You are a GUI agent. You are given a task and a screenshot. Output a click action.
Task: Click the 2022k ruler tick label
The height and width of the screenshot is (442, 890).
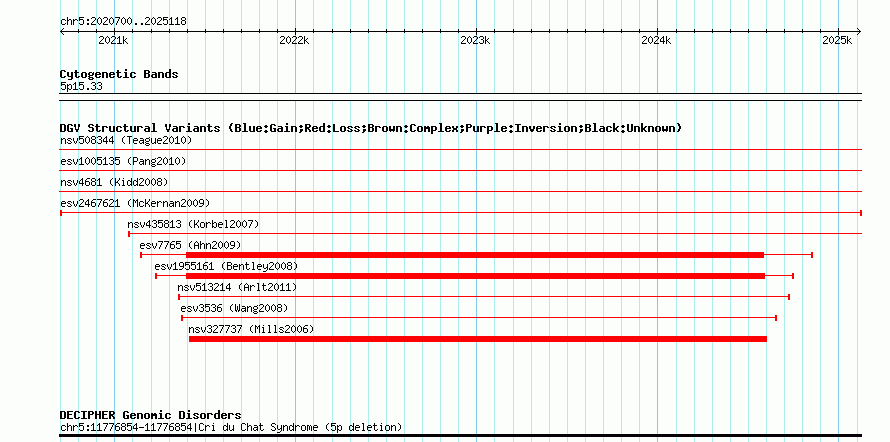(294, 40)
